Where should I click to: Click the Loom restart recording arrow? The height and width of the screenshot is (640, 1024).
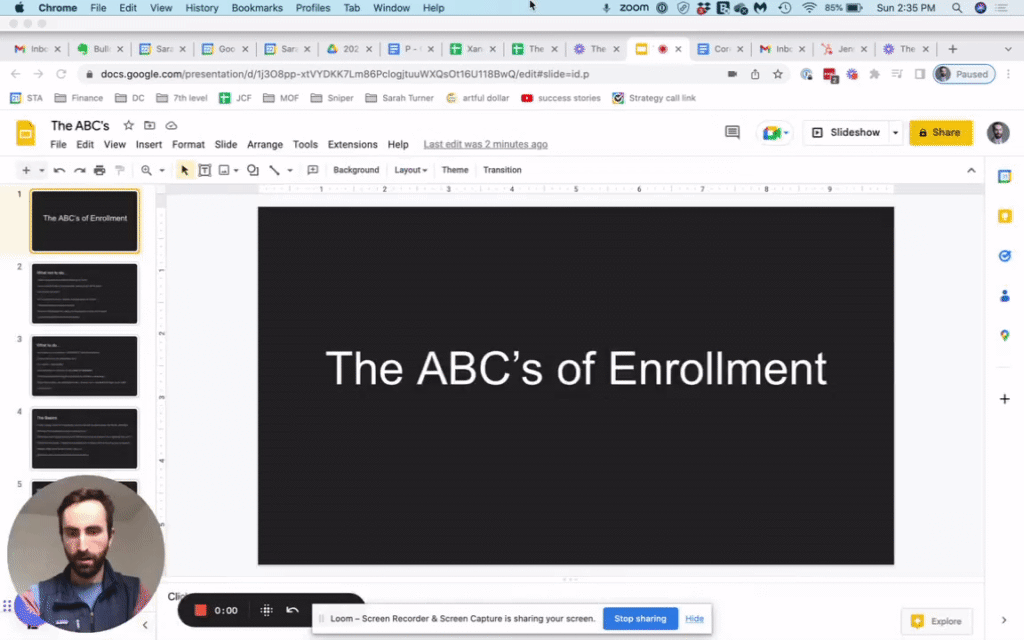click(x=292, y=610)
